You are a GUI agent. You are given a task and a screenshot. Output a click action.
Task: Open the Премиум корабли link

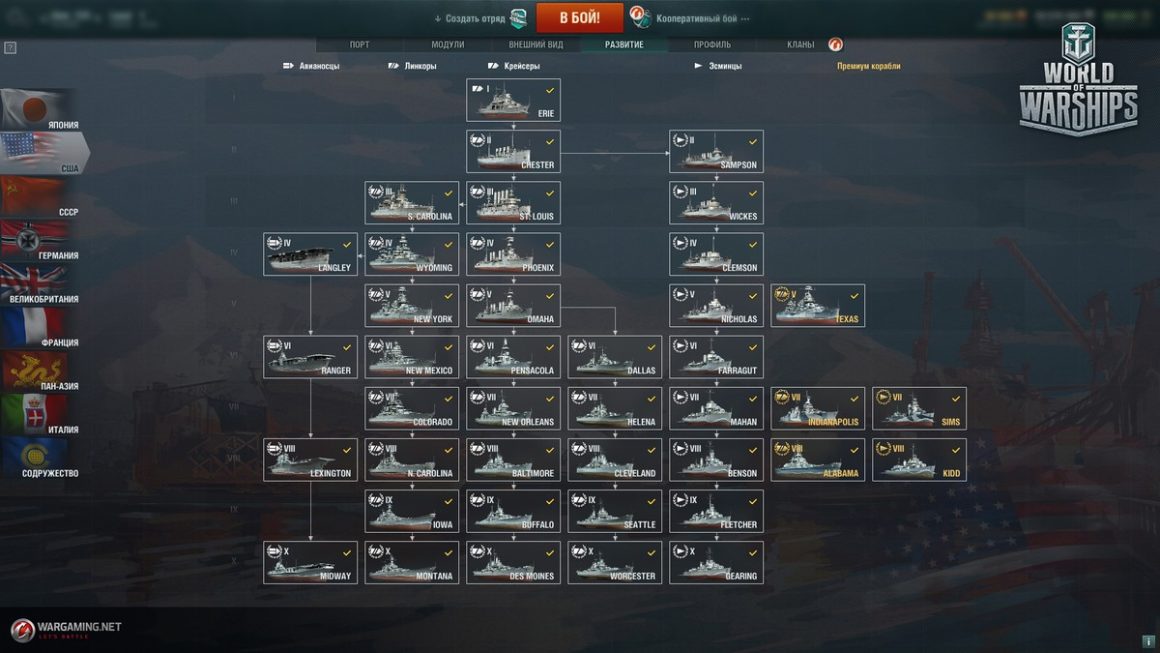pos(869,66)
